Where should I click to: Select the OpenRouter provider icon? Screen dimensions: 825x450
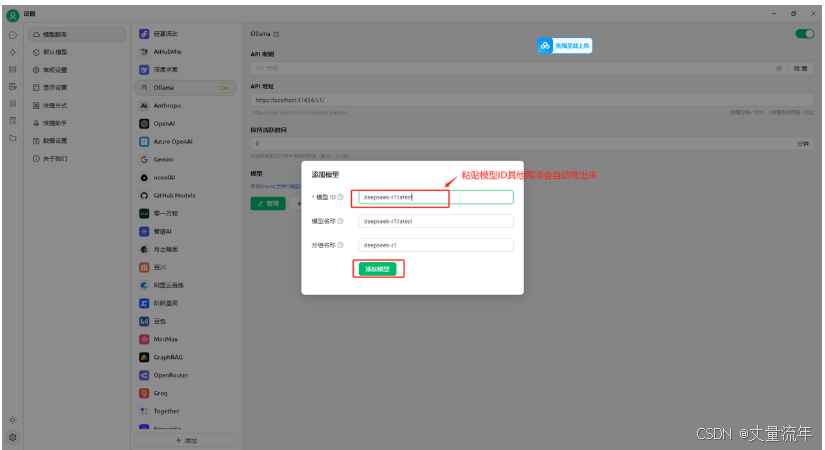(144, 375)
